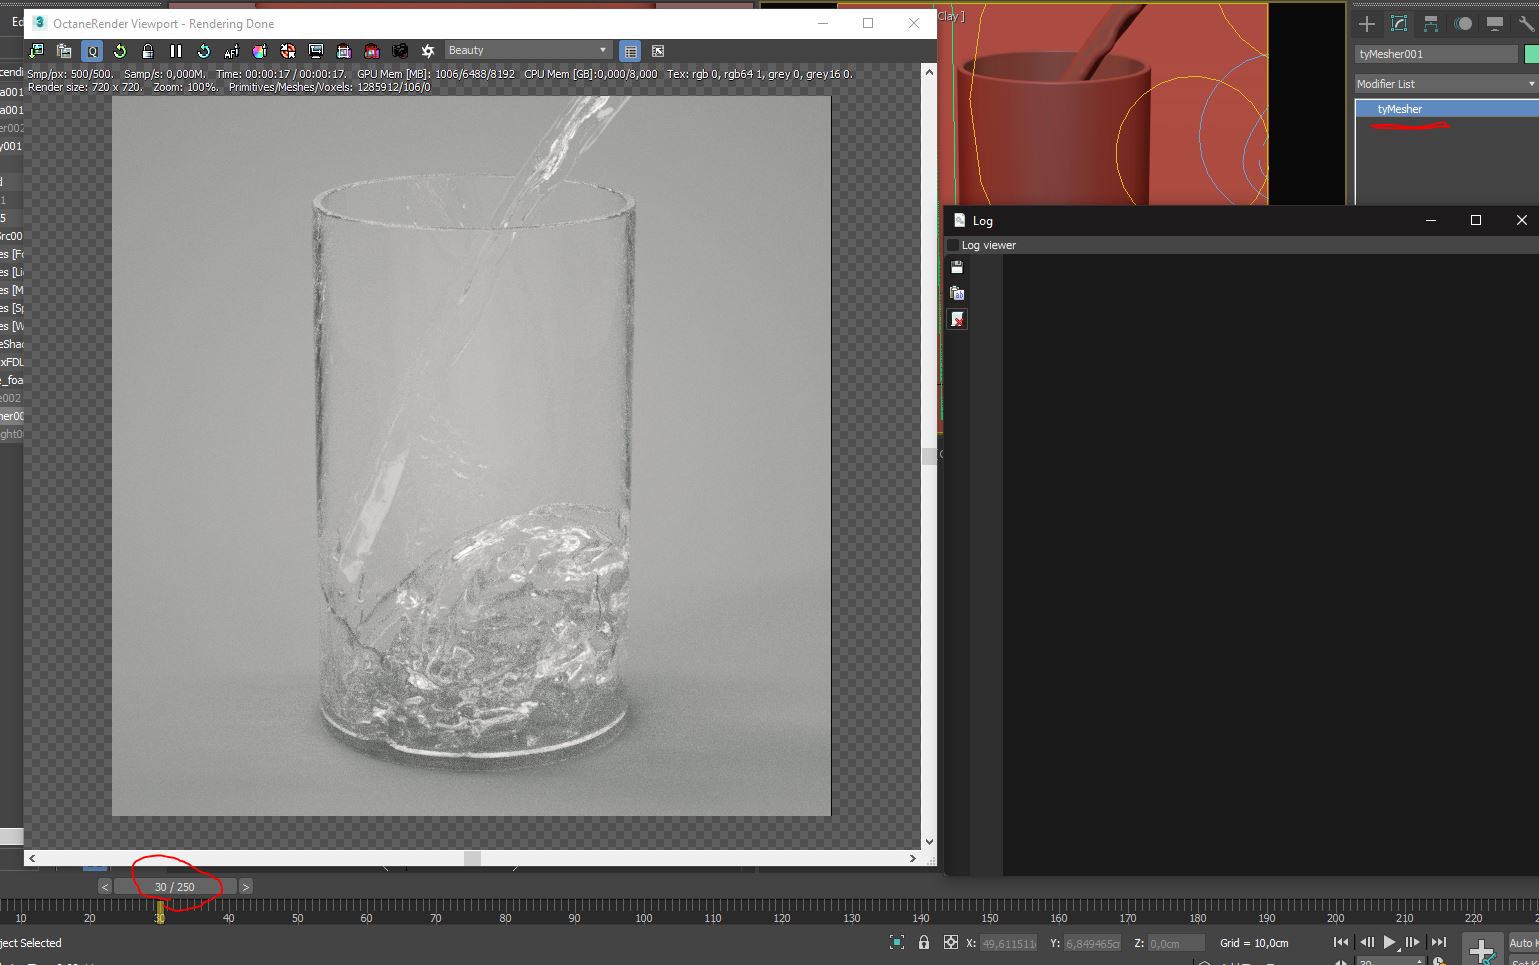This screenshot has height=965, width=1539.
Task: Toggle the highlighted Q button in Octane toolbar
Action: (92, 51)
